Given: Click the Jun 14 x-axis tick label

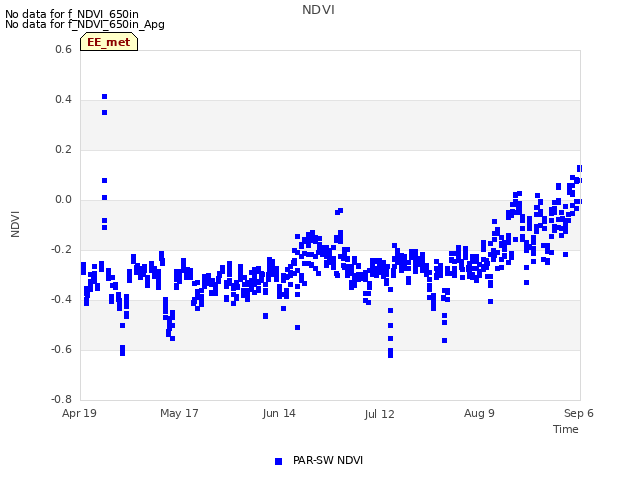Looking at the screenshot, I should pos(279,413).
